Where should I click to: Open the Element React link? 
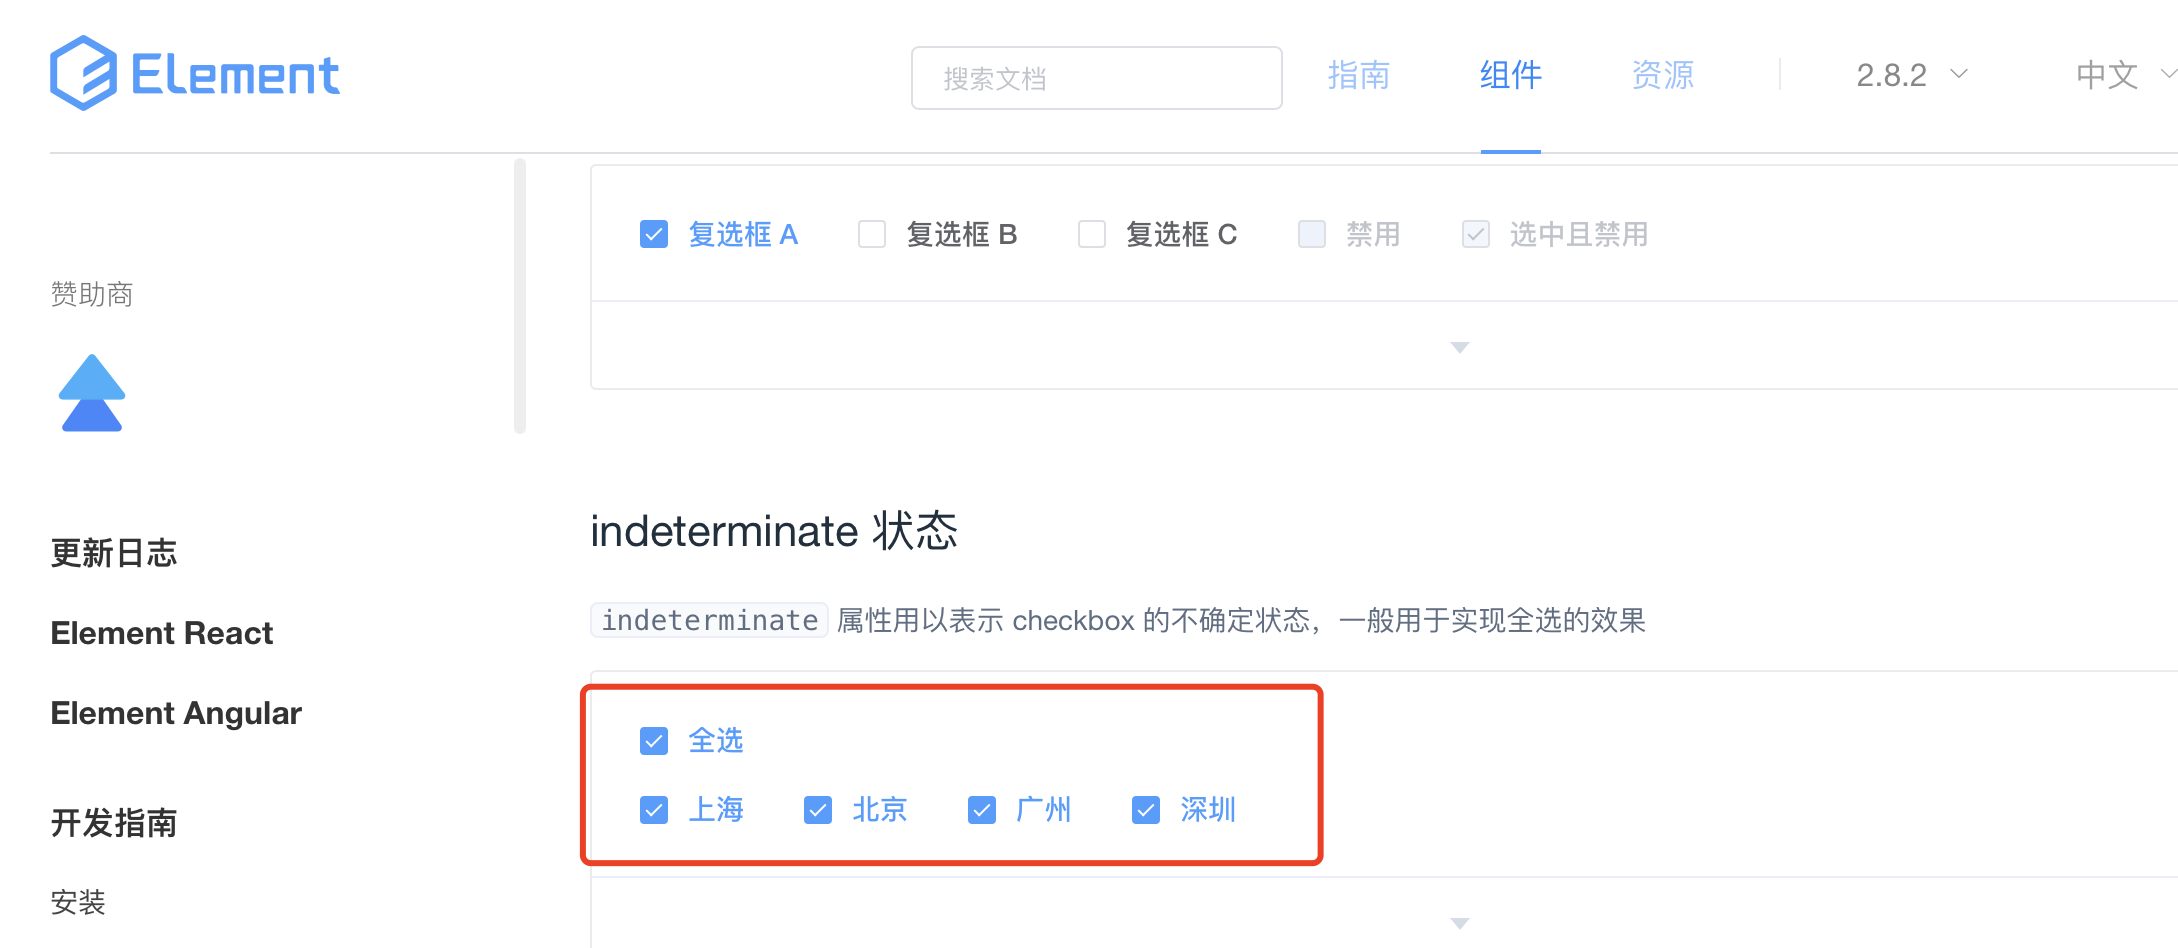click(x=162, y=633)
